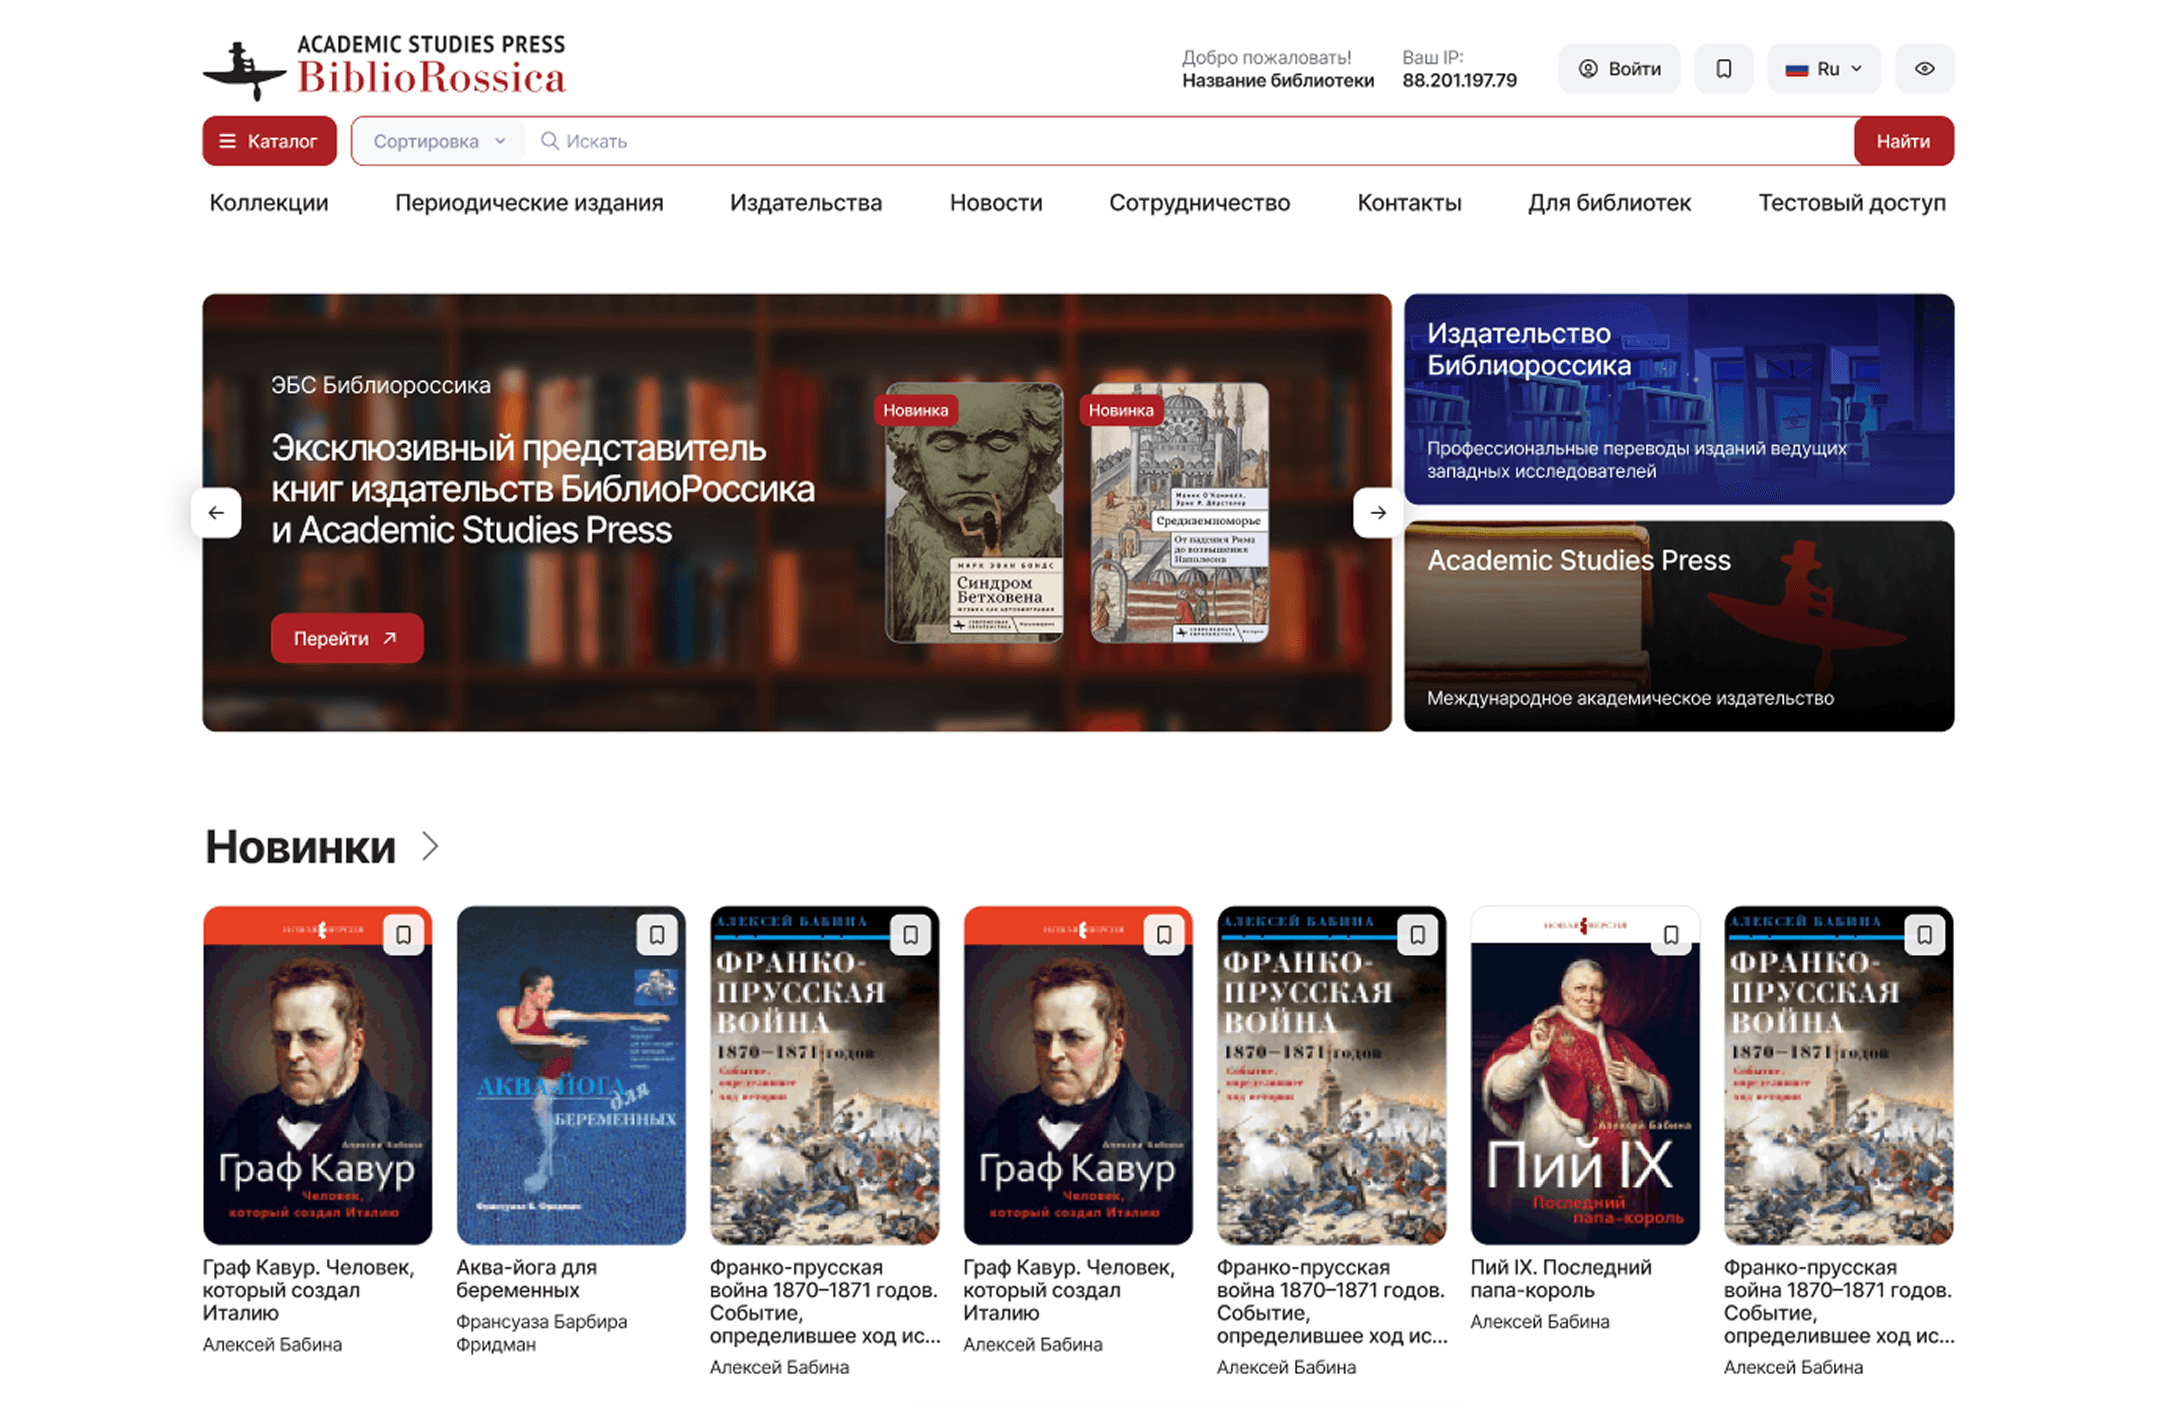The image size is (2160, 1408).
Task: Bookmark Пий IX book cover
Action: (1671, 935)
